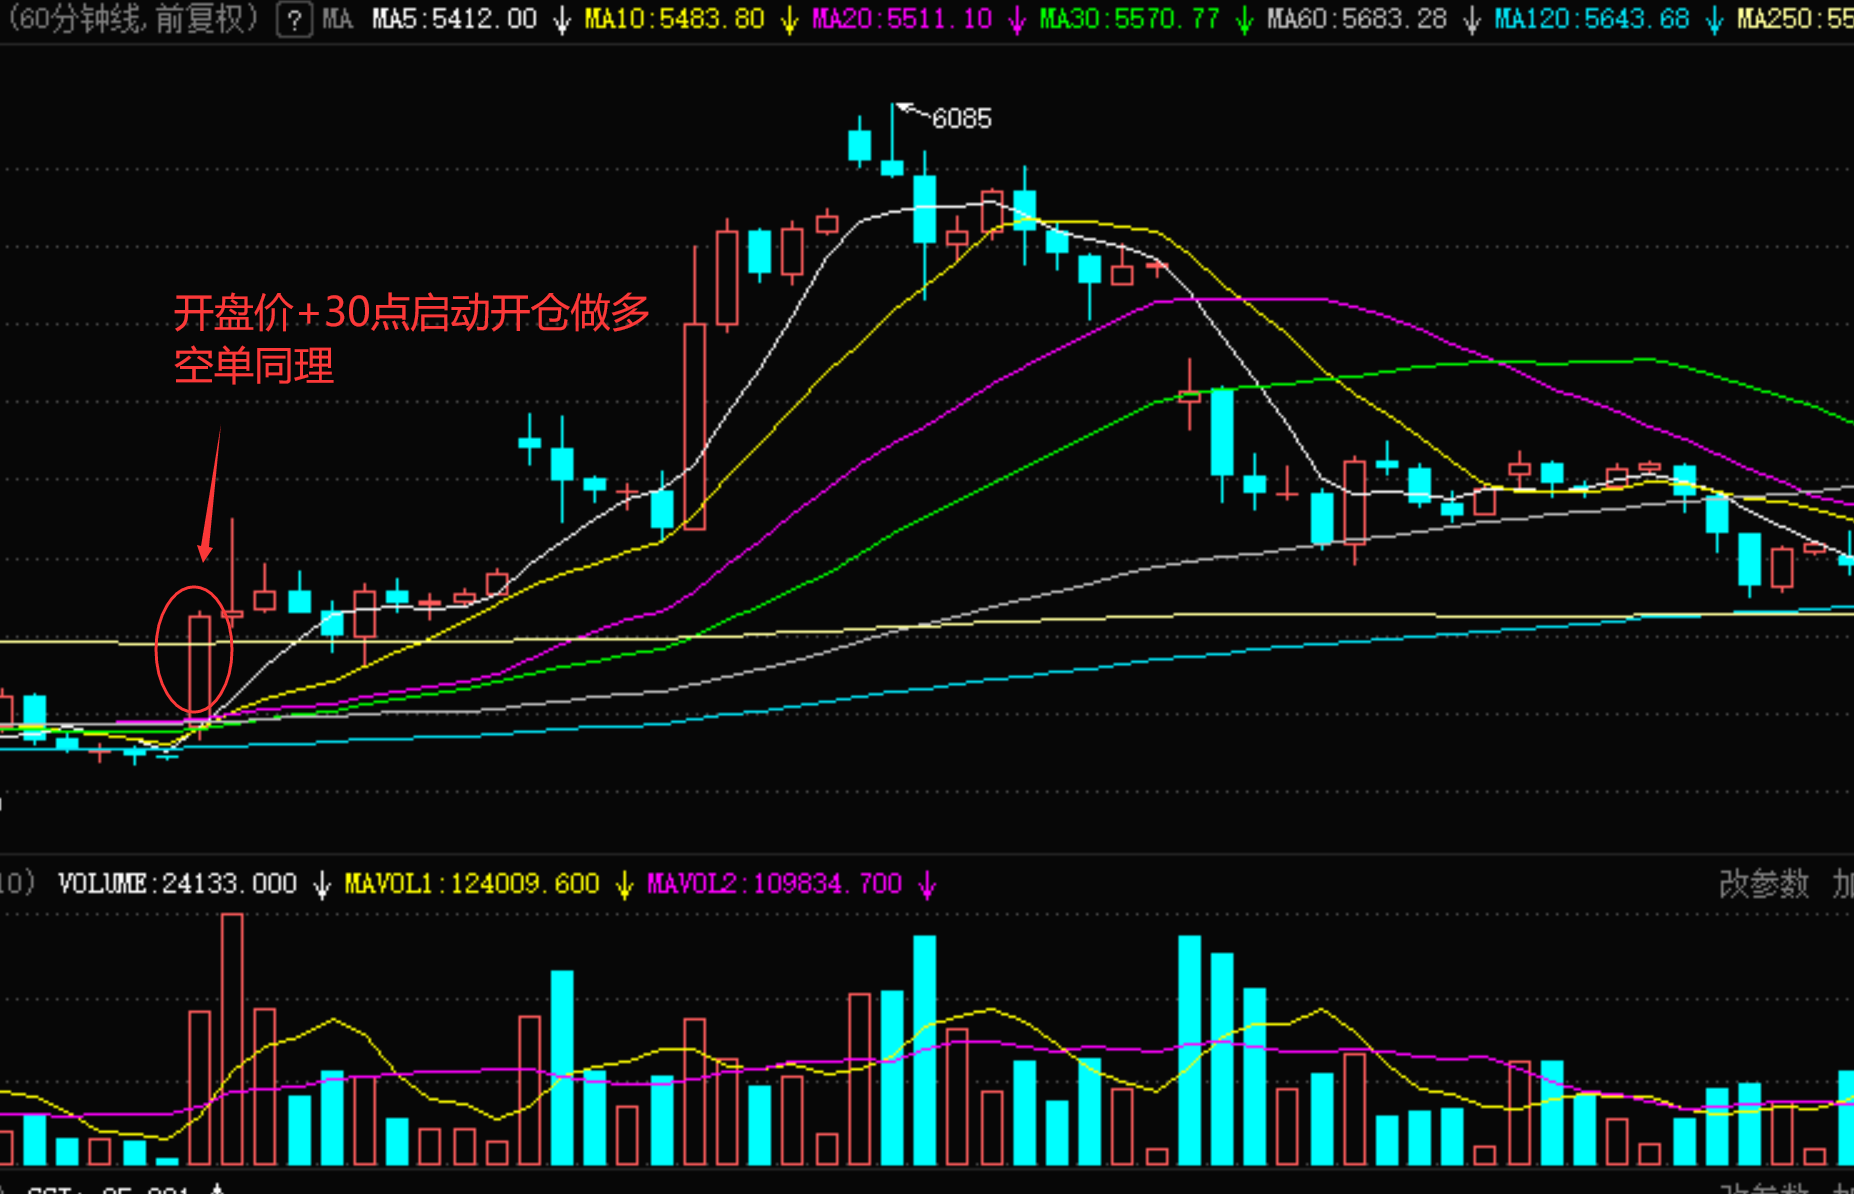Select the tallest hollow red volume bar

point(232,1039)
